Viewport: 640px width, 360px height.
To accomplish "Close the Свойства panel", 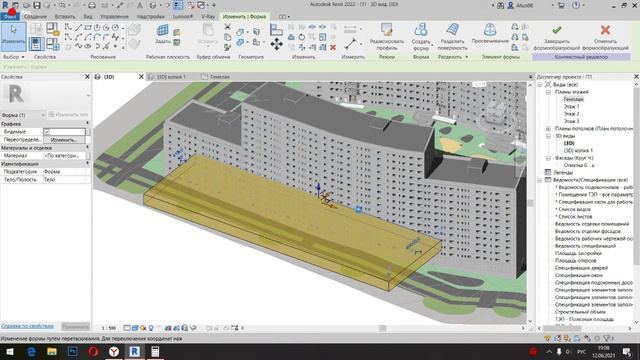I will tap(87, 77).
